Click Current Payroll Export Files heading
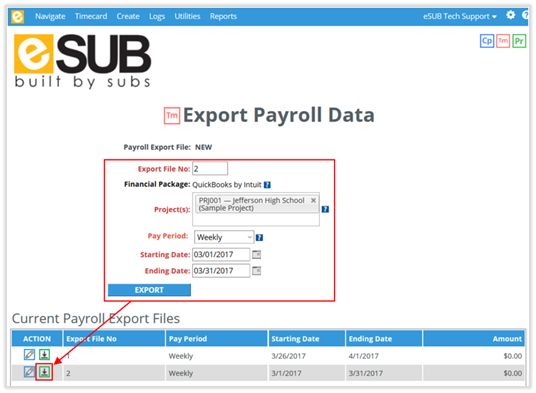 tap(96, 319)
